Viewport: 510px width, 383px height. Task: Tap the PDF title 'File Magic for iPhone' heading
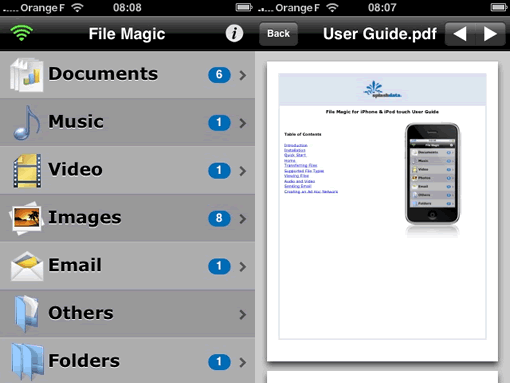pyautogui.click(x=382, y=112)
